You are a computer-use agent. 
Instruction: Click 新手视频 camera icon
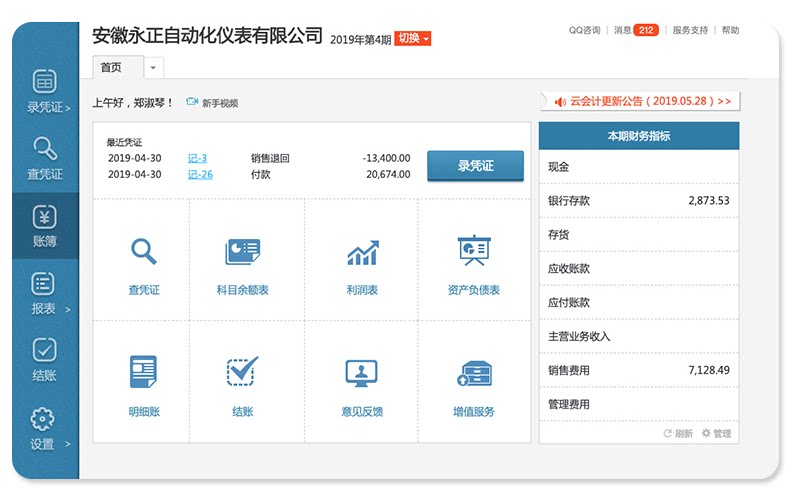191,102
